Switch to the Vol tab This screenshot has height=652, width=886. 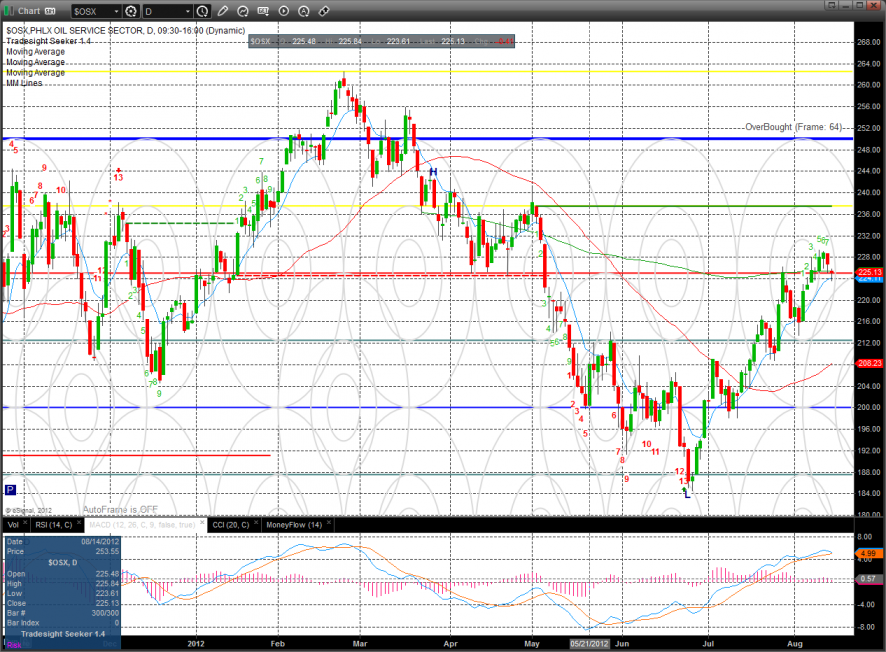[13, 525]
